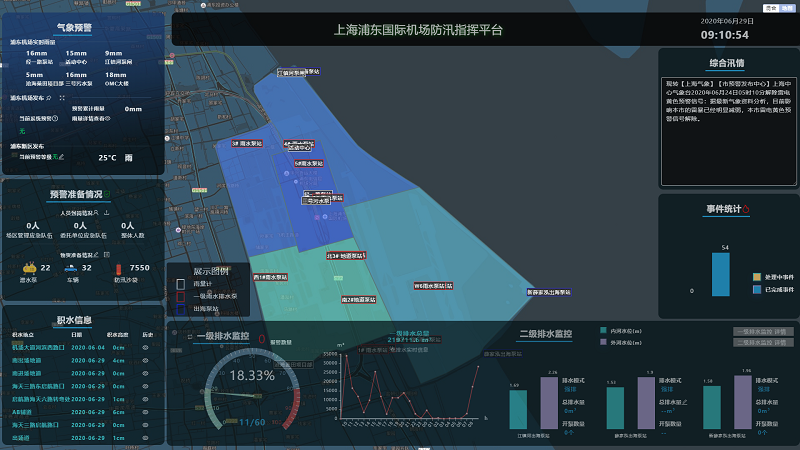Click the flood sandbag icon beside 7550
Viewport: 800px width, 450px height.
pos(120,268)
